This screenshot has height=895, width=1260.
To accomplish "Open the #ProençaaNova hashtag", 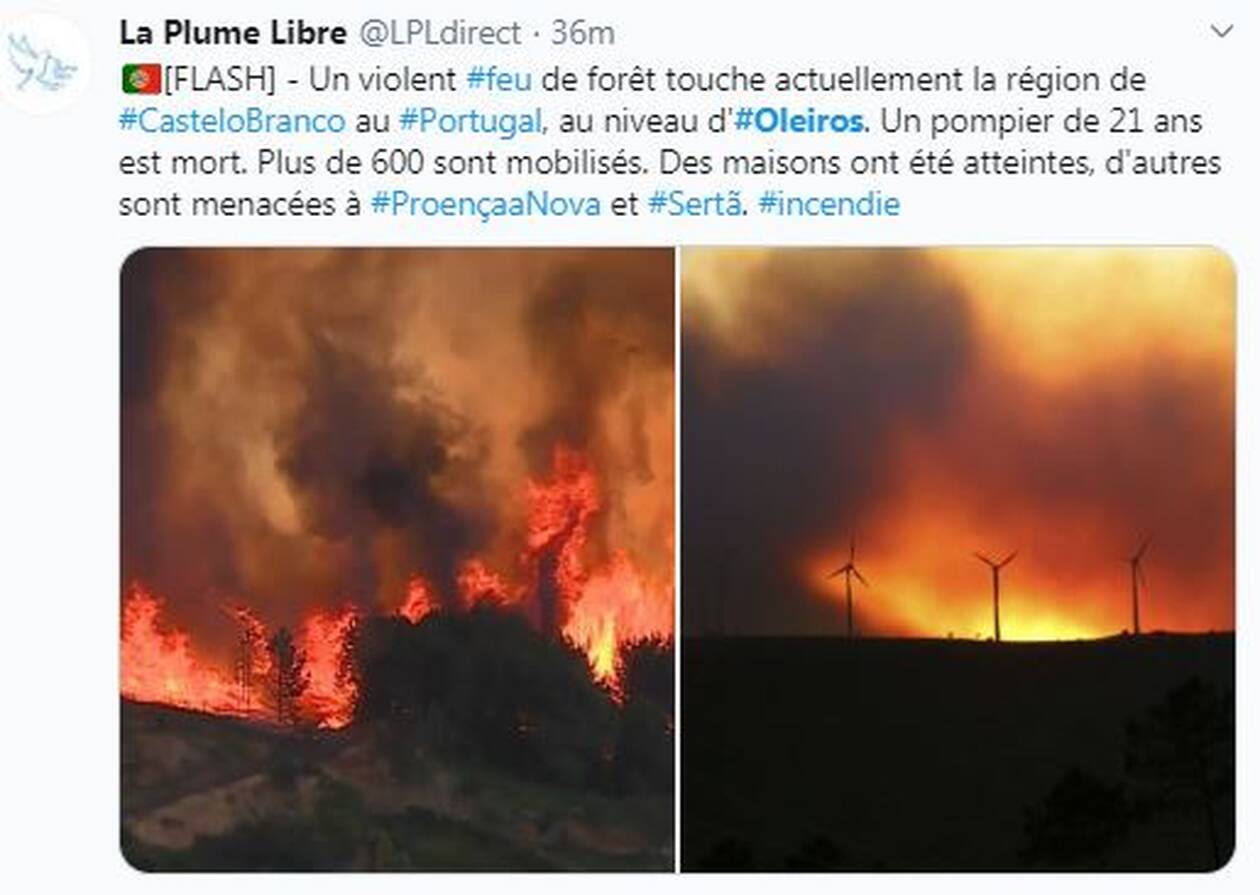I will tap(486, 205).
